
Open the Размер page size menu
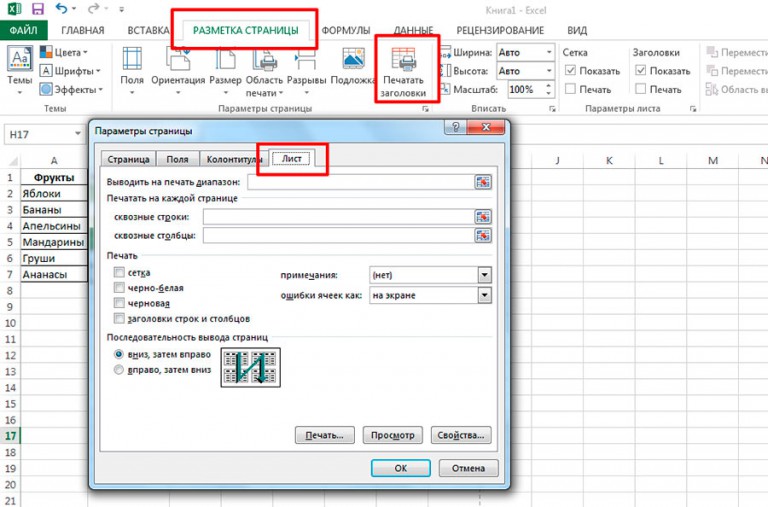(225, 70)
